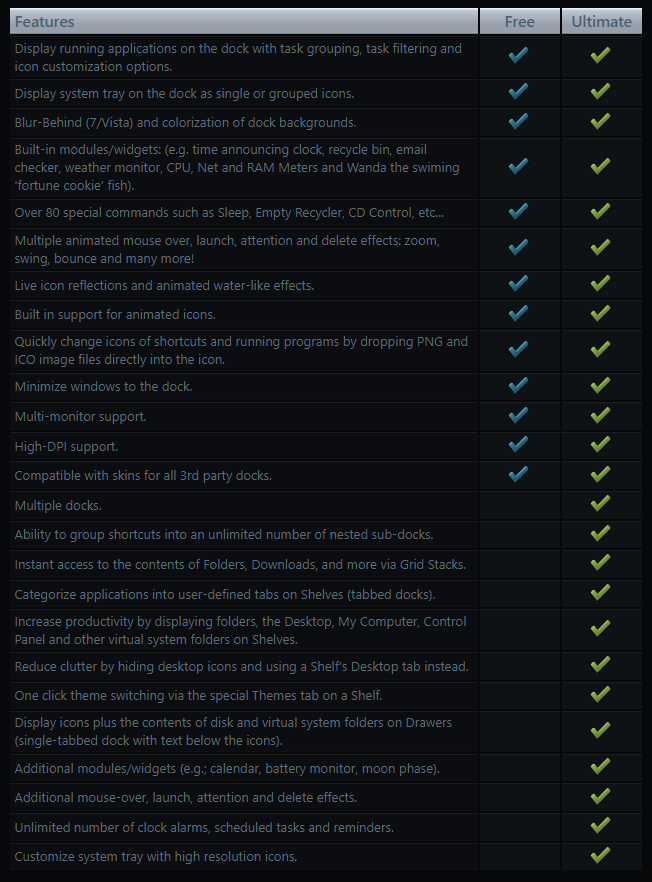Click the Free column header
The width and height of the screenshot is (652, 882).
point(519,21)
